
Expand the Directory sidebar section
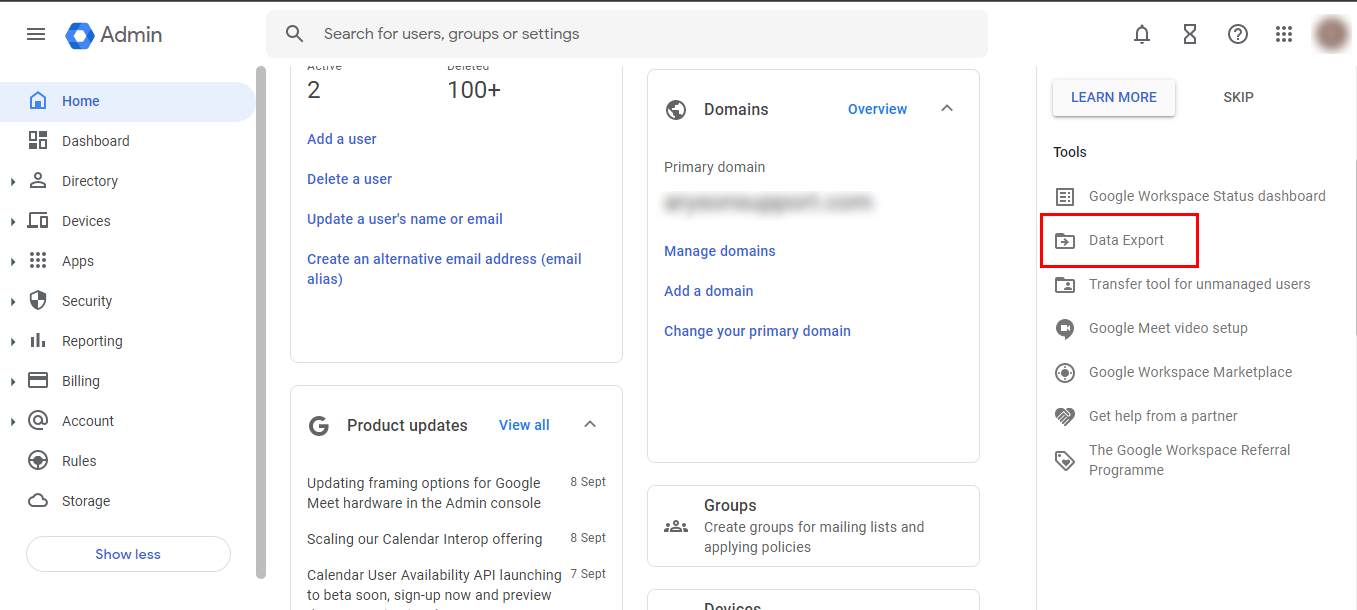click(13, 182)
